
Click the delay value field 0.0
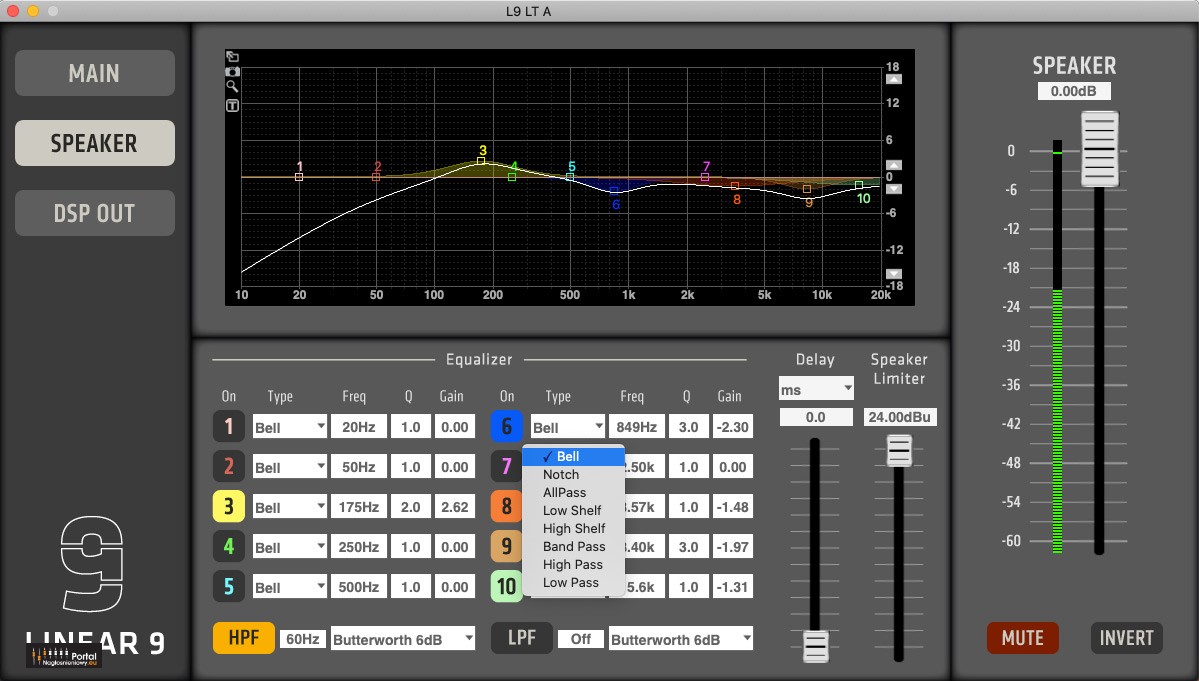816,417
